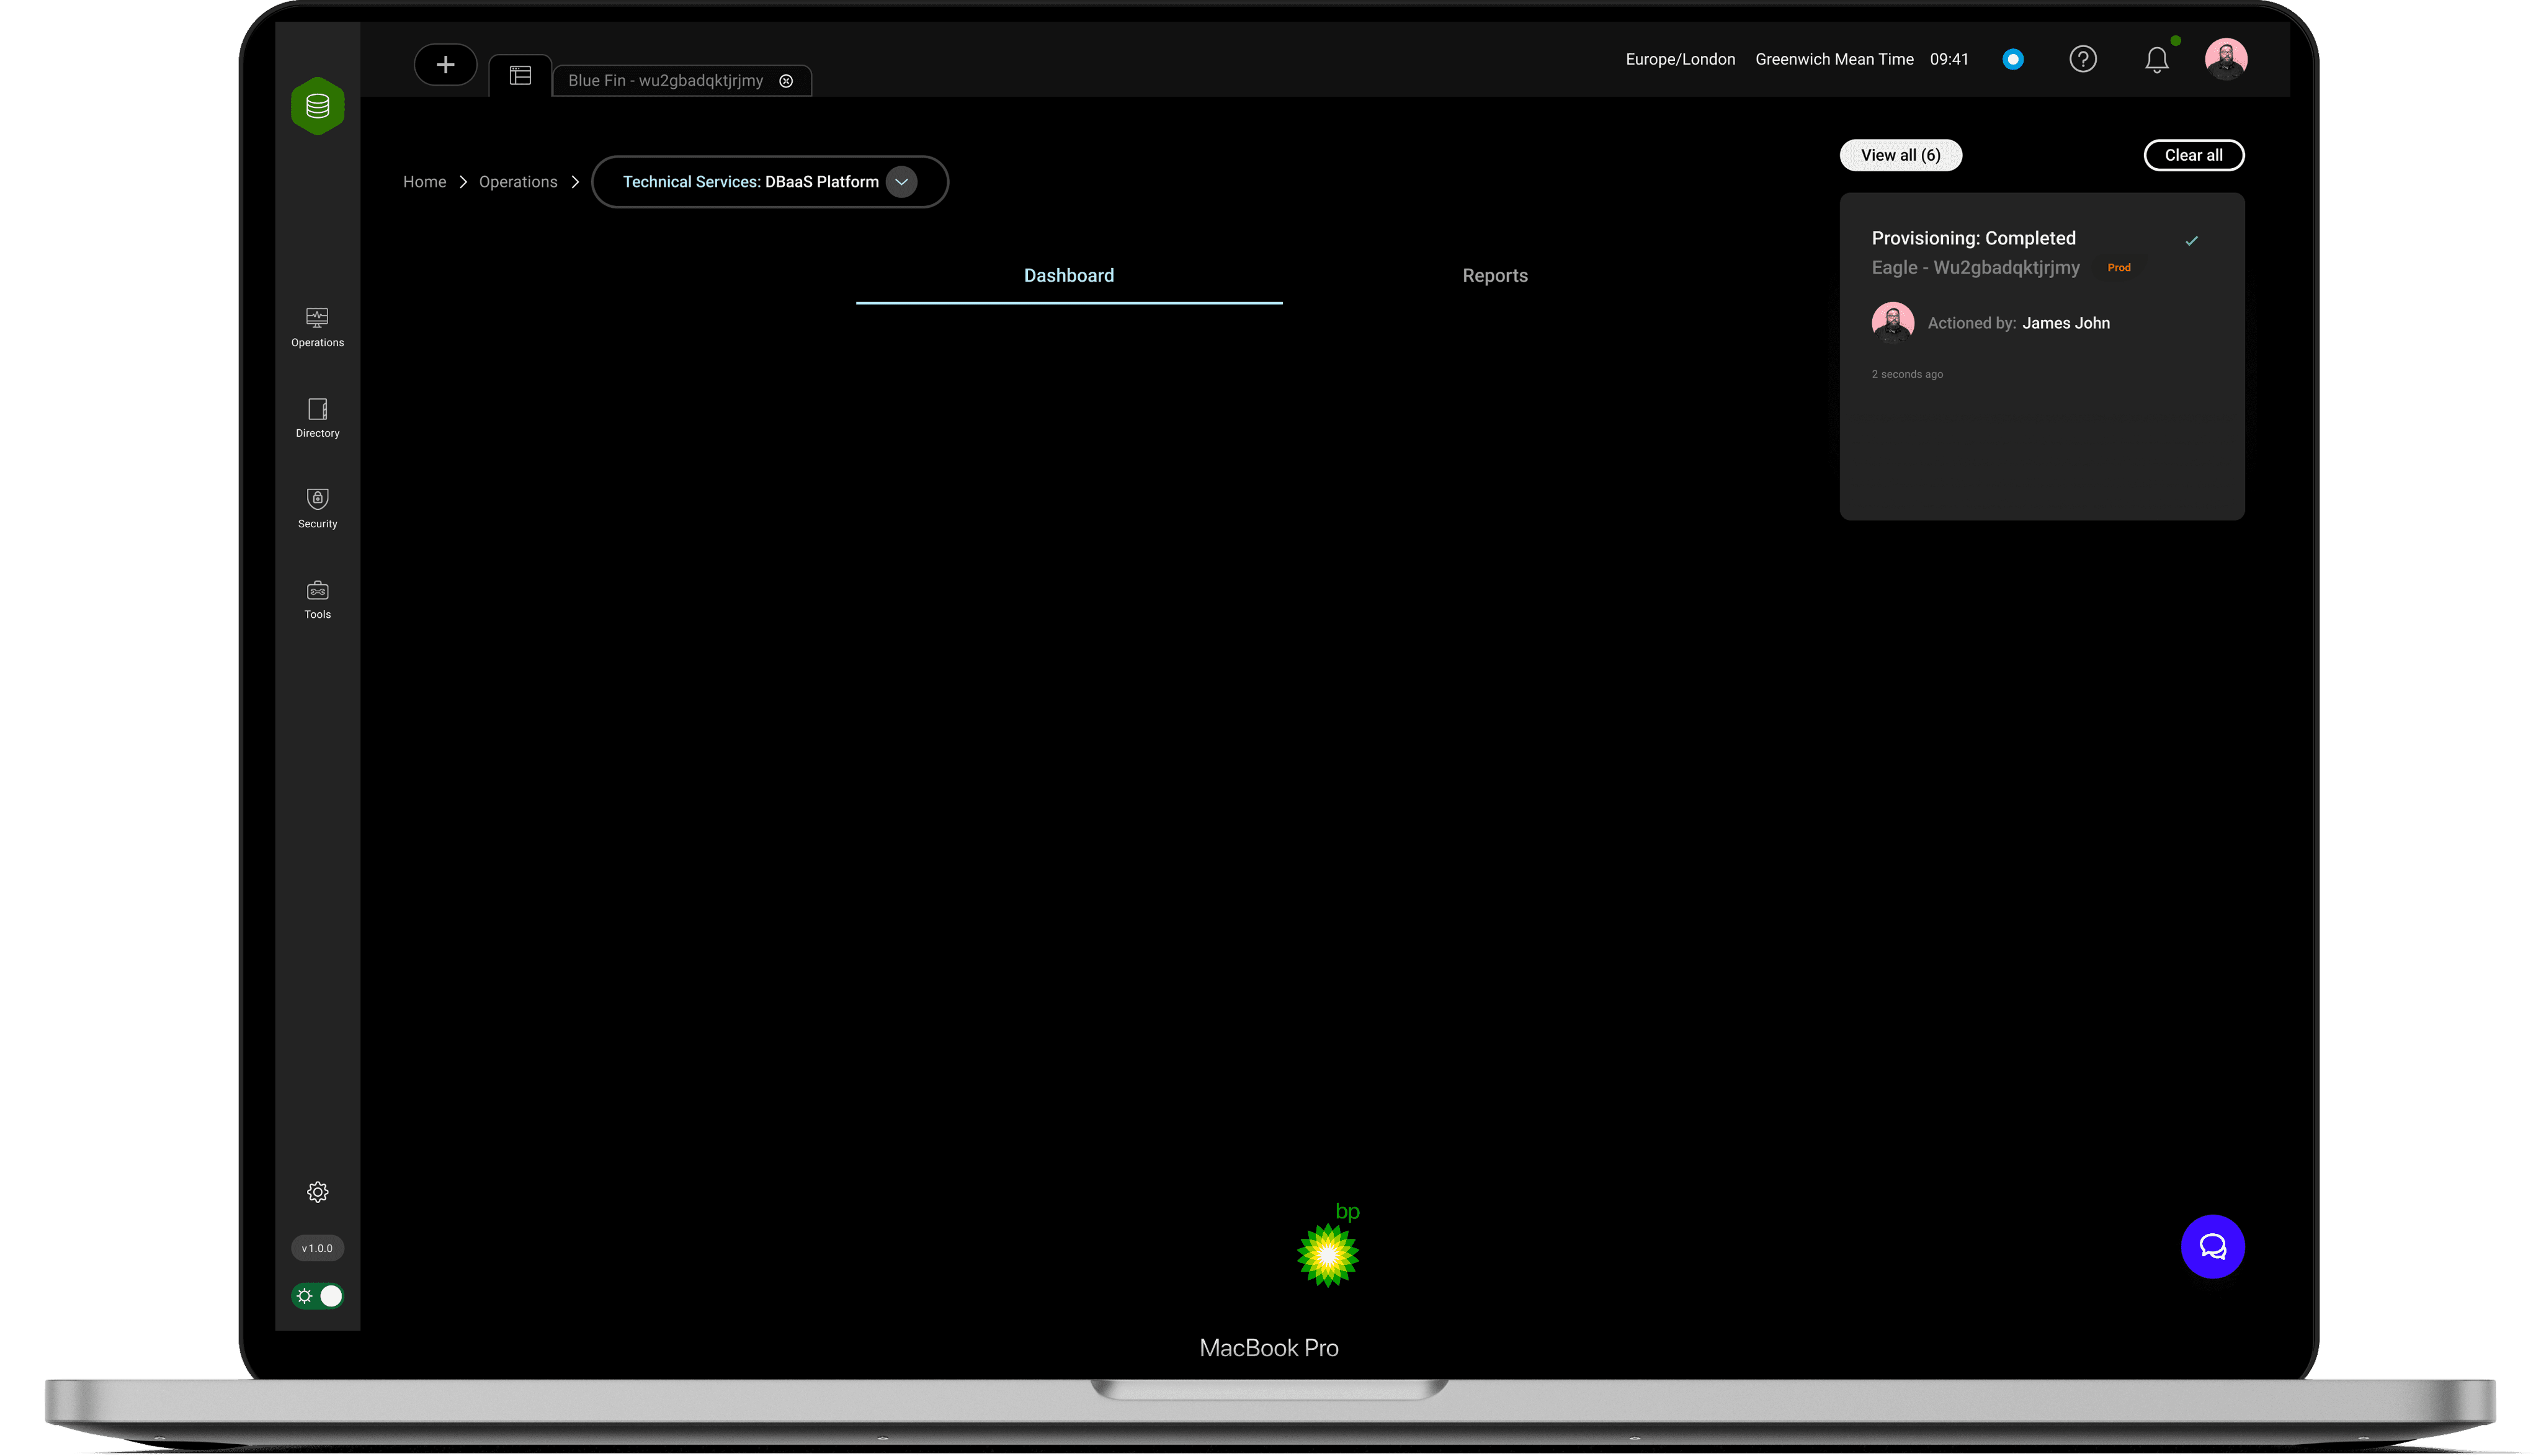Mark Provisioning notification checkmark
This screenshot has height=1456, width=2541.
point(2191,241)
